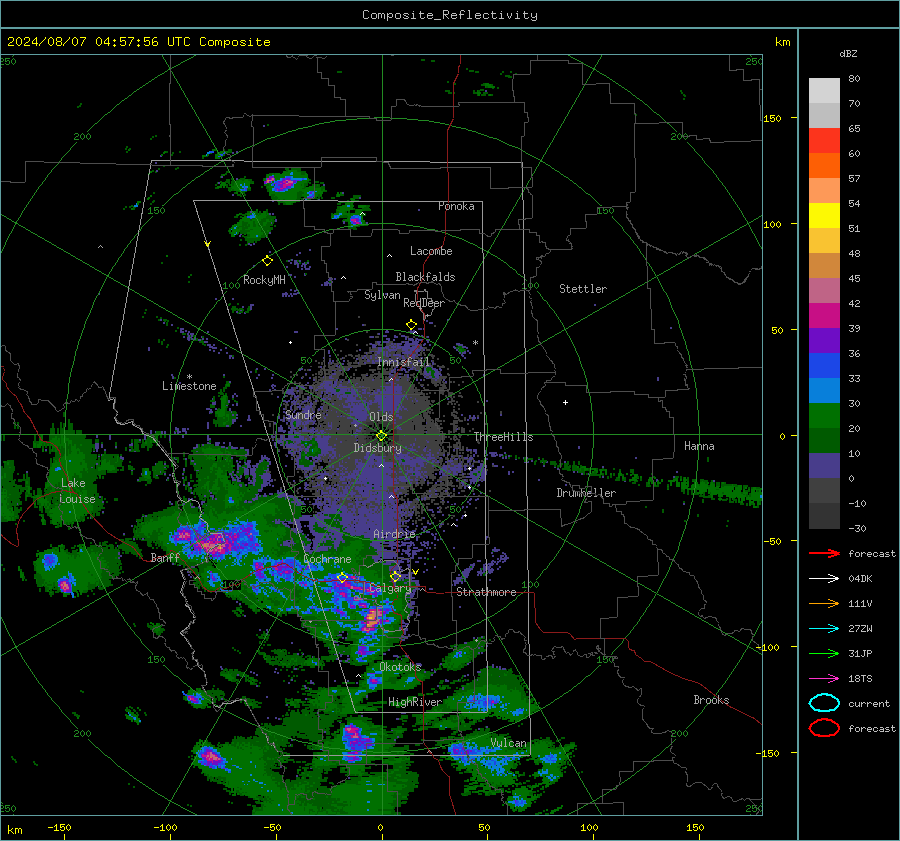This screenshot has width=900, height=841.
Task: Pick the bright green 20-30 dBZ swatch
Action: [824, 416]
